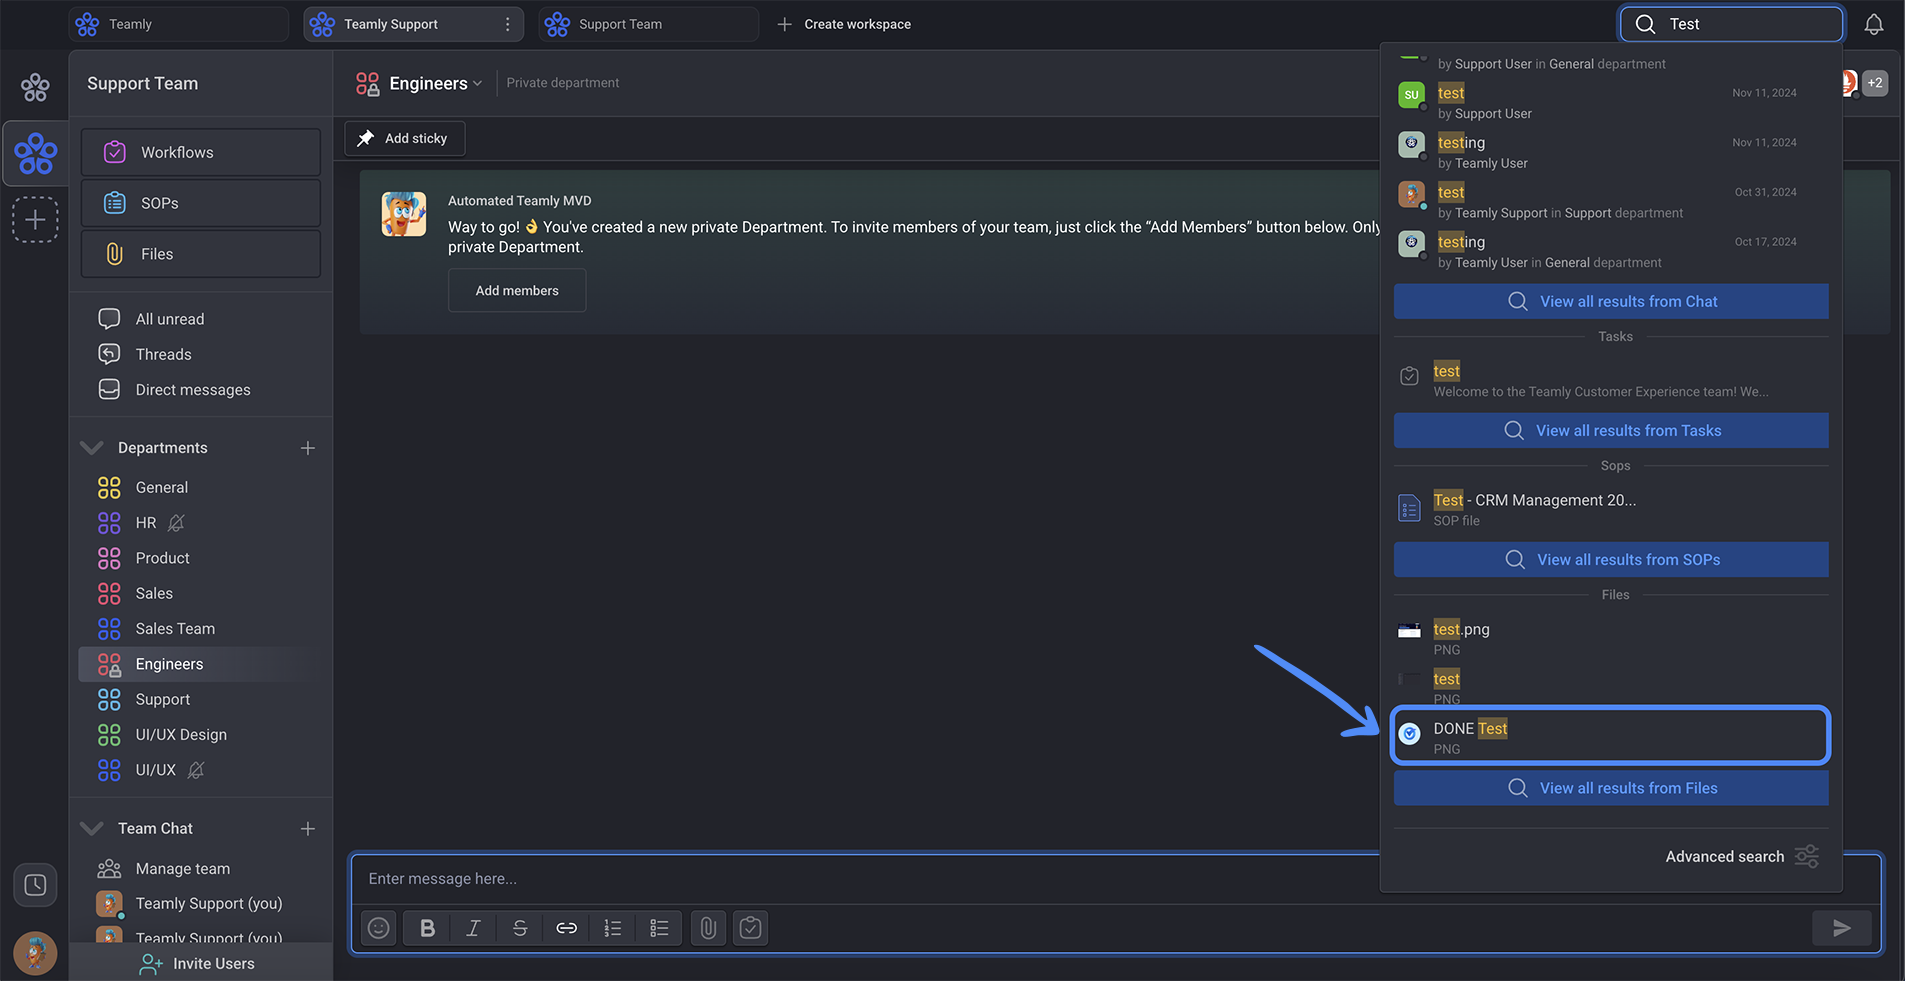This screenshot has height=981, width=1905.
Task: Toggle bold formatting
Action: (x=427, y=928)
